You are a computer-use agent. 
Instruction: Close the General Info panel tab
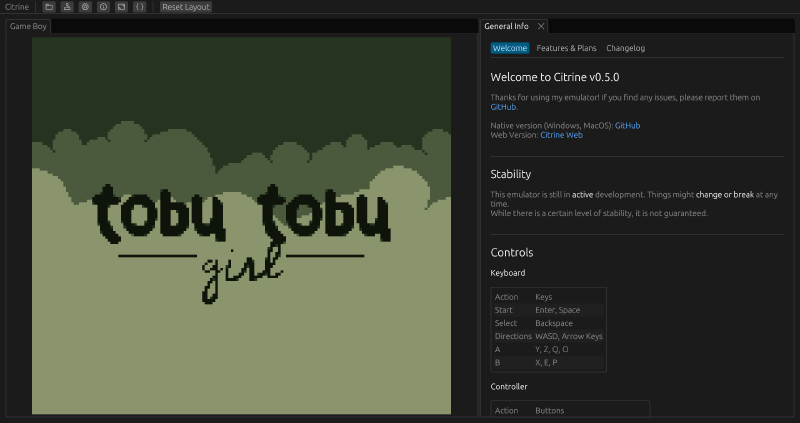541,26
